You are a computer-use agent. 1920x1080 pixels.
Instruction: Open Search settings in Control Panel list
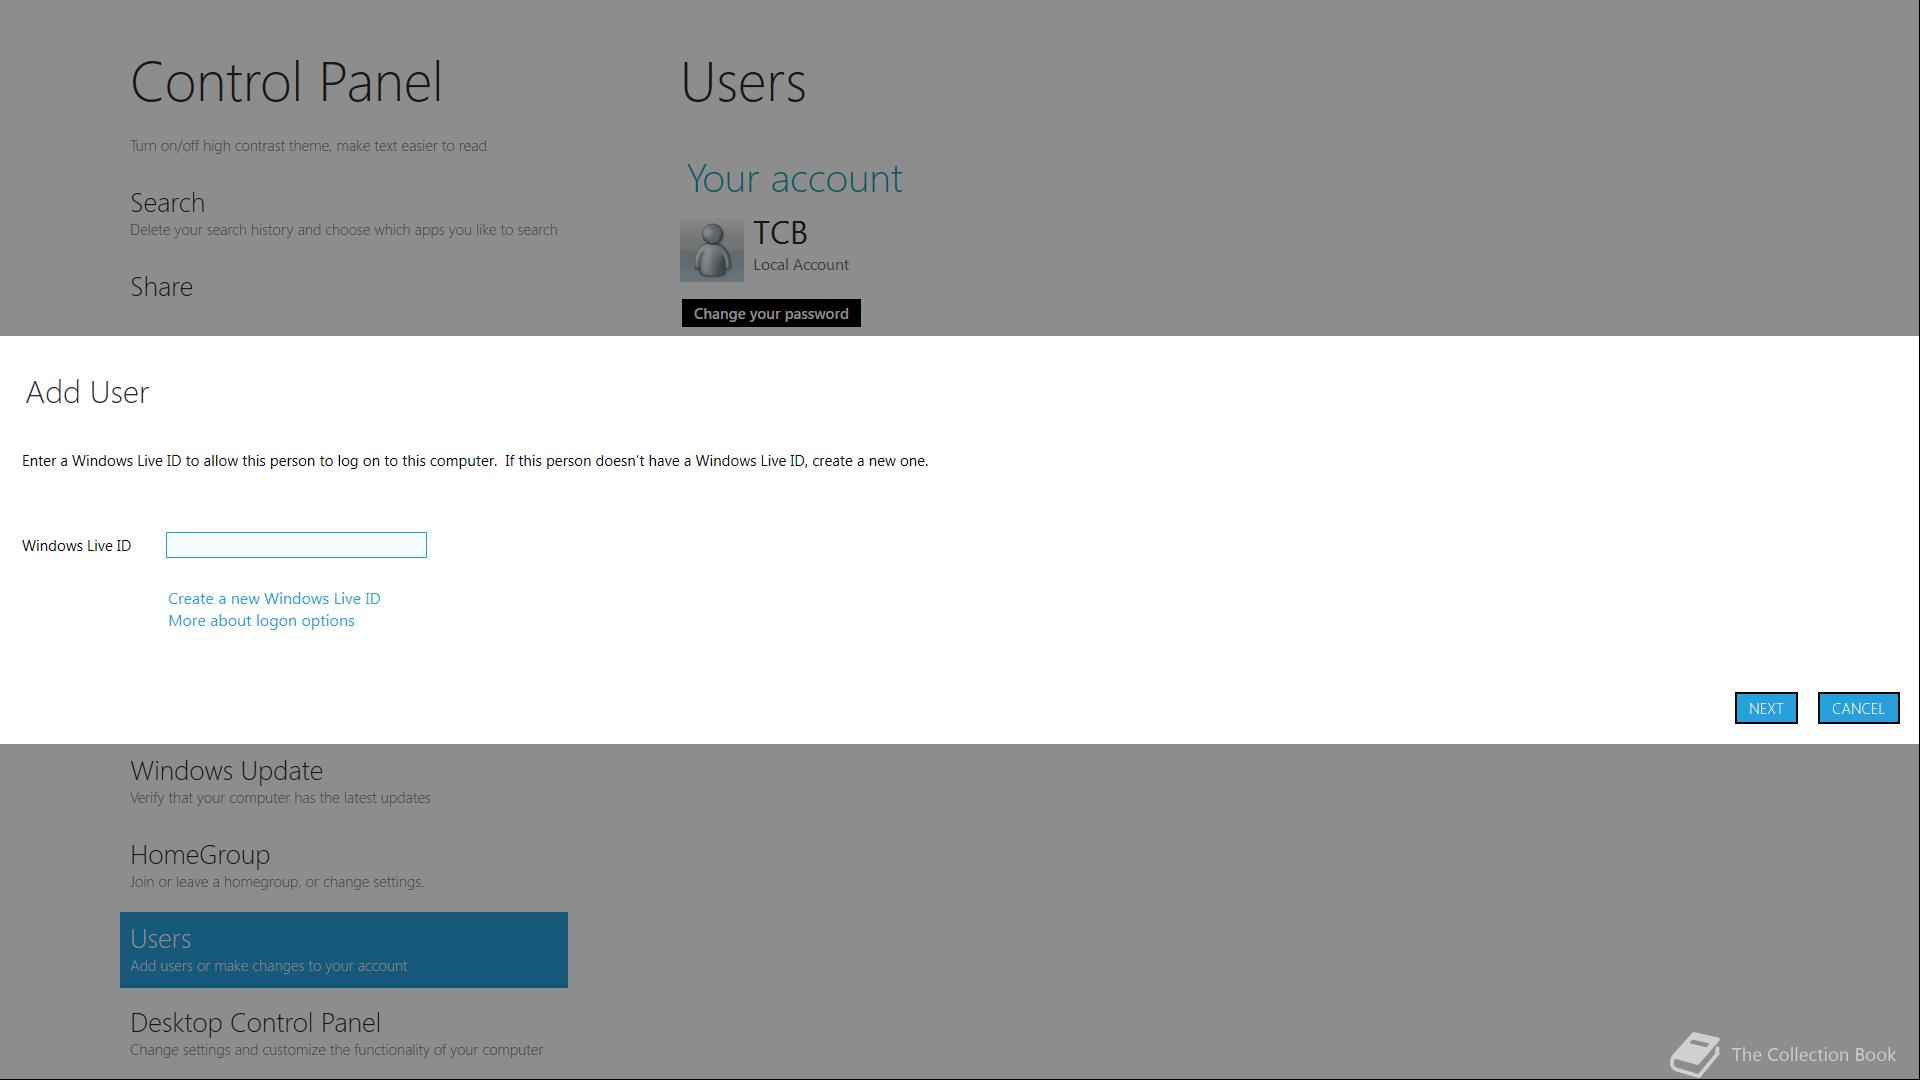tap(344, 214)
